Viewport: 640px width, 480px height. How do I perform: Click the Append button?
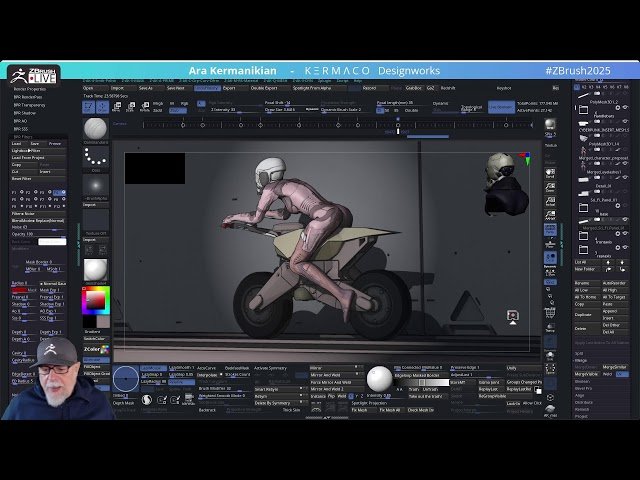pyautogui.click(x=614, y=311)
